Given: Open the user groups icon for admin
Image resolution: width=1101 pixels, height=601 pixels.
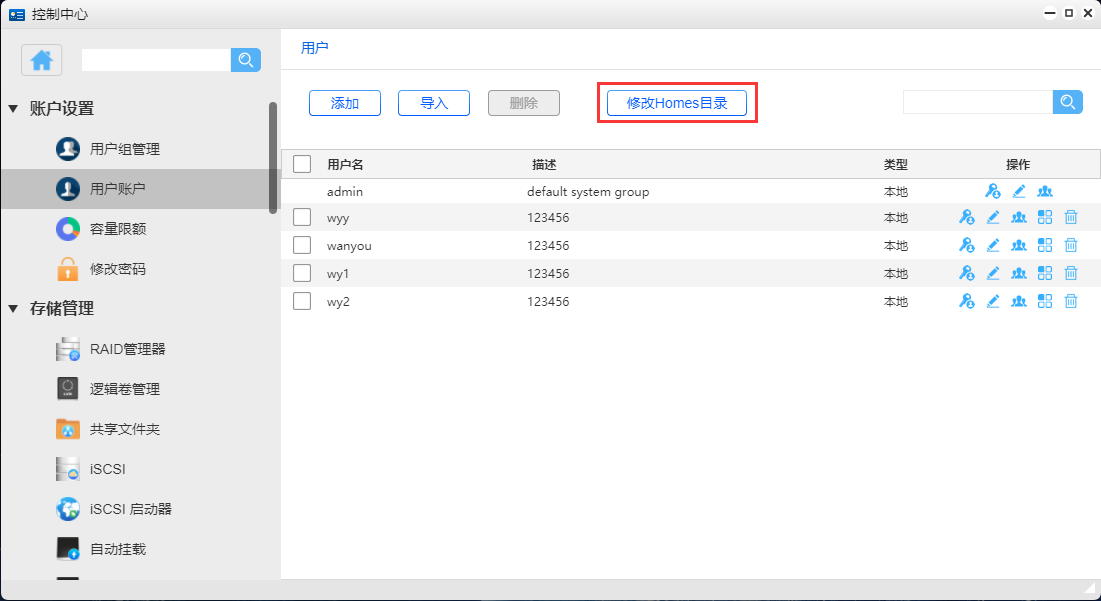Looking at the screenshot, I should click(x=1045, y=191).
